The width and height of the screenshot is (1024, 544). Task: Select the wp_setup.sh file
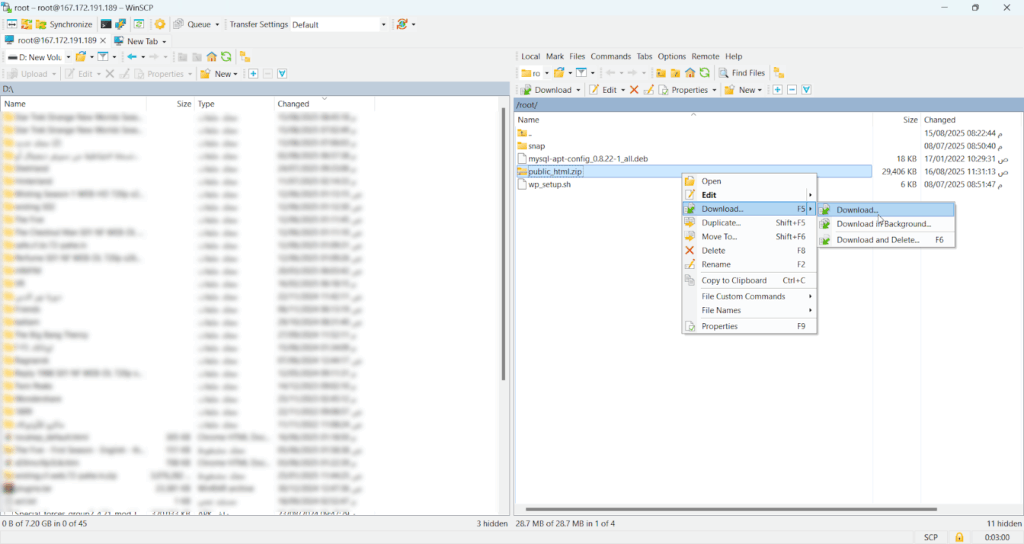[549, 185]
